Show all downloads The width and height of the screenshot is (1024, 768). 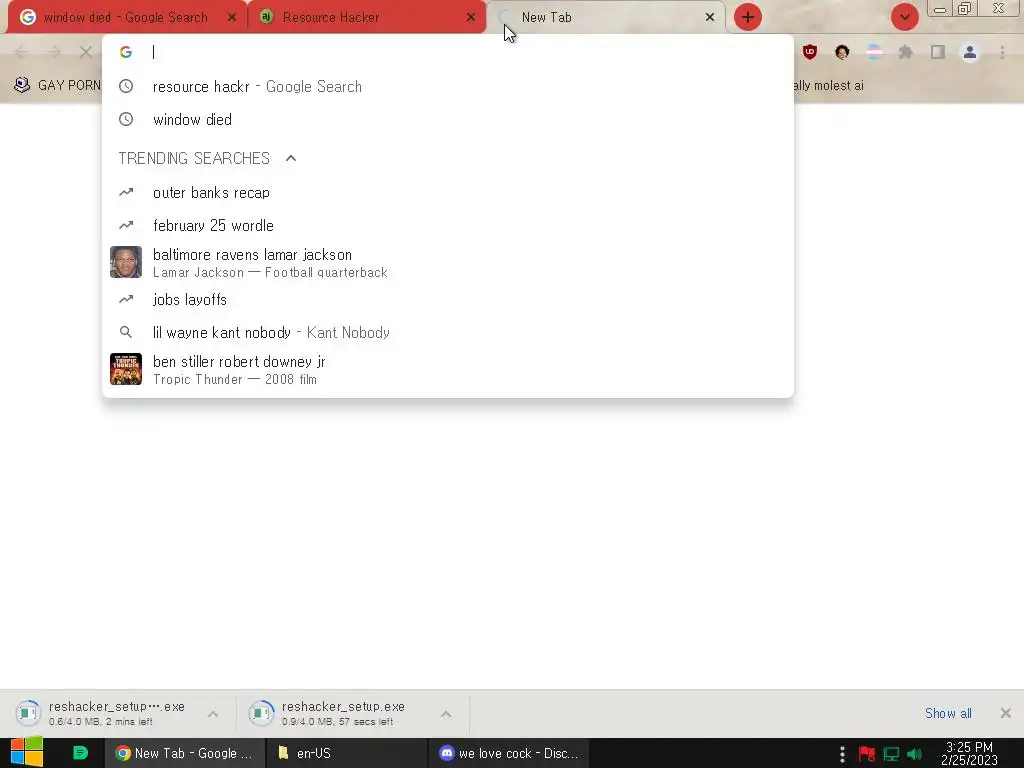click(948, 713)
